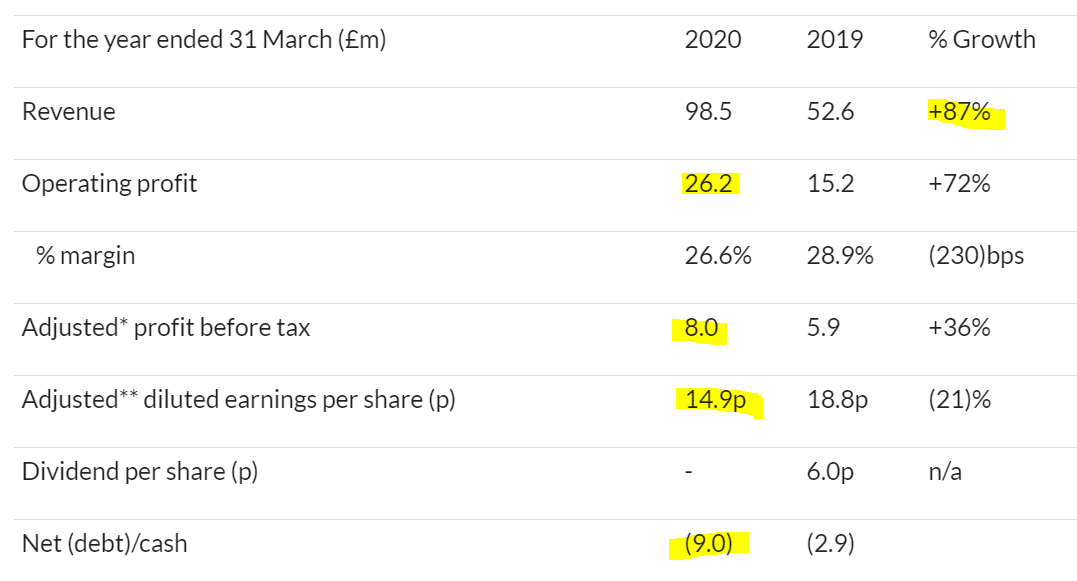Click Adjusted** diluted earnings per share label
The height and width of the screenshot is (581, 1077).
click(x=238, y=399)
